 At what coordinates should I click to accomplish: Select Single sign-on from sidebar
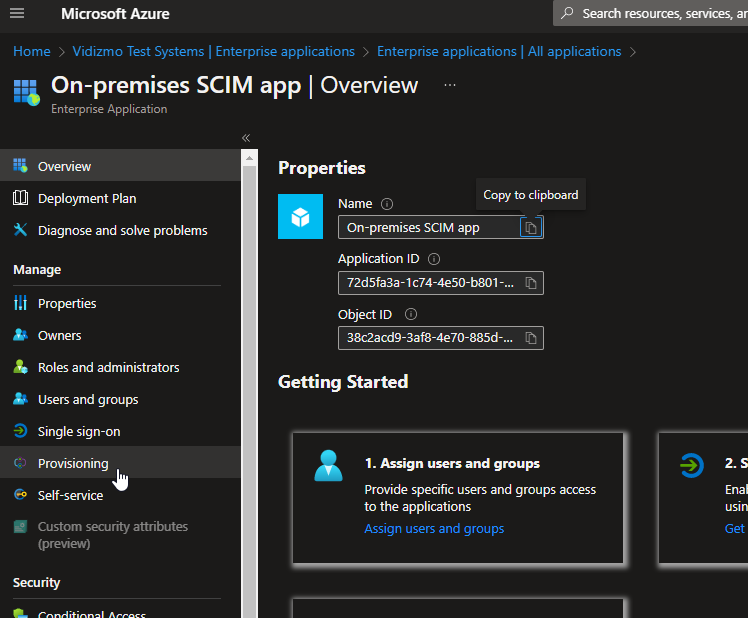[x=78, y=431]
